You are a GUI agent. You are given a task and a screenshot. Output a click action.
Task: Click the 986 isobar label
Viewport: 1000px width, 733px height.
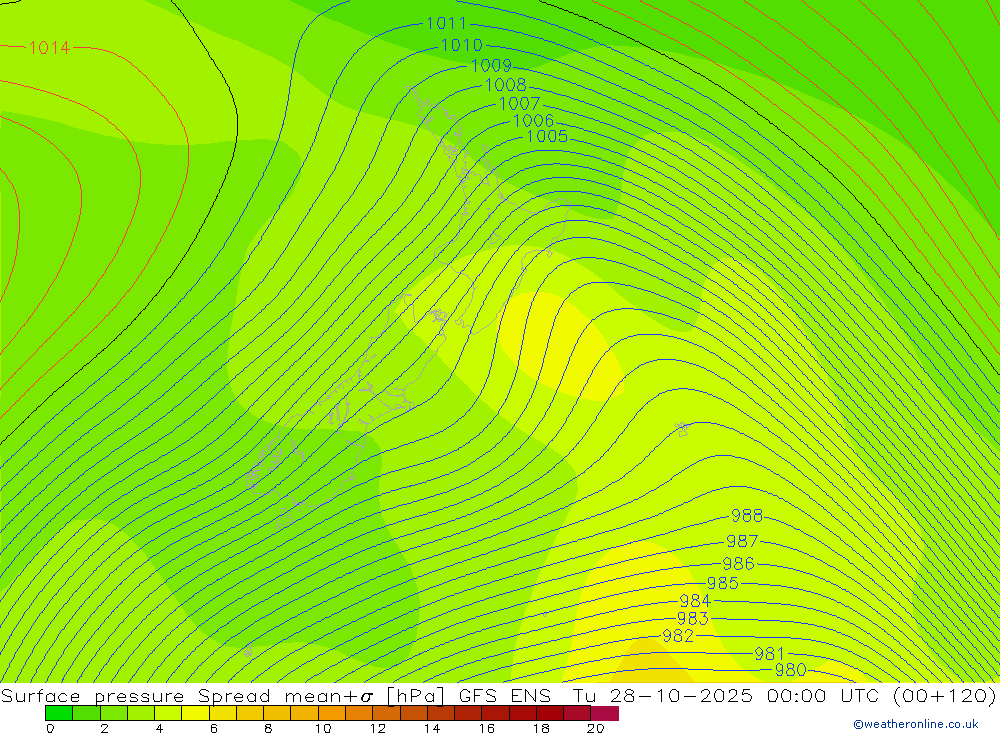[x=739, y=564]
